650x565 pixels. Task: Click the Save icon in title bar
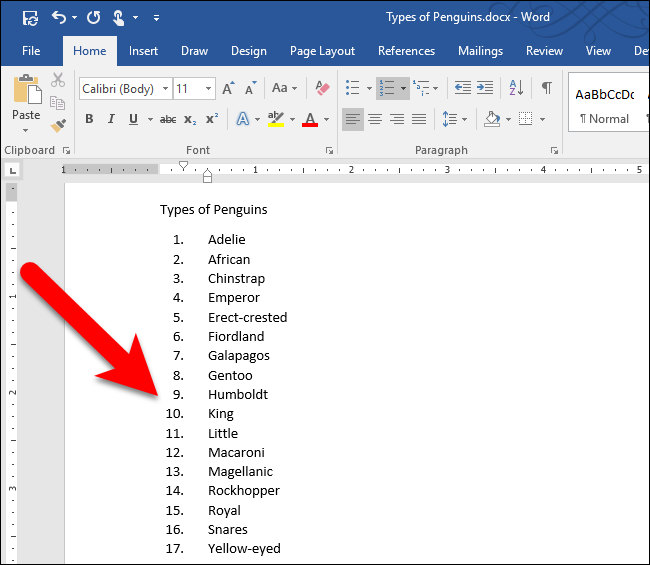pos(30,18)
